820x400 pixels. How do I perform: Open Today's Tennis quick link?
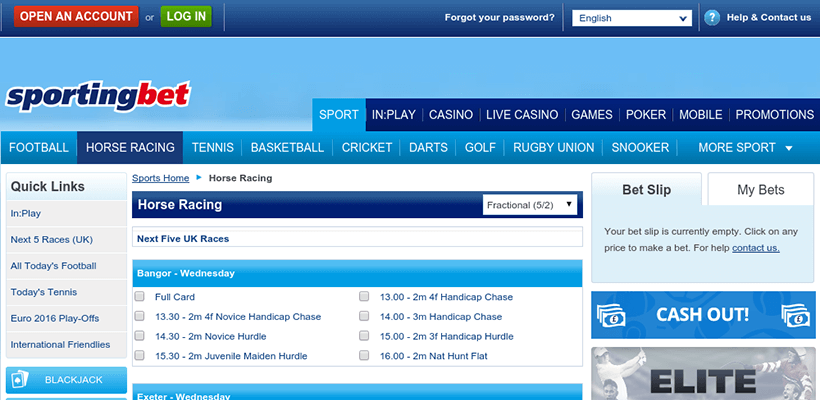[66, 292]
